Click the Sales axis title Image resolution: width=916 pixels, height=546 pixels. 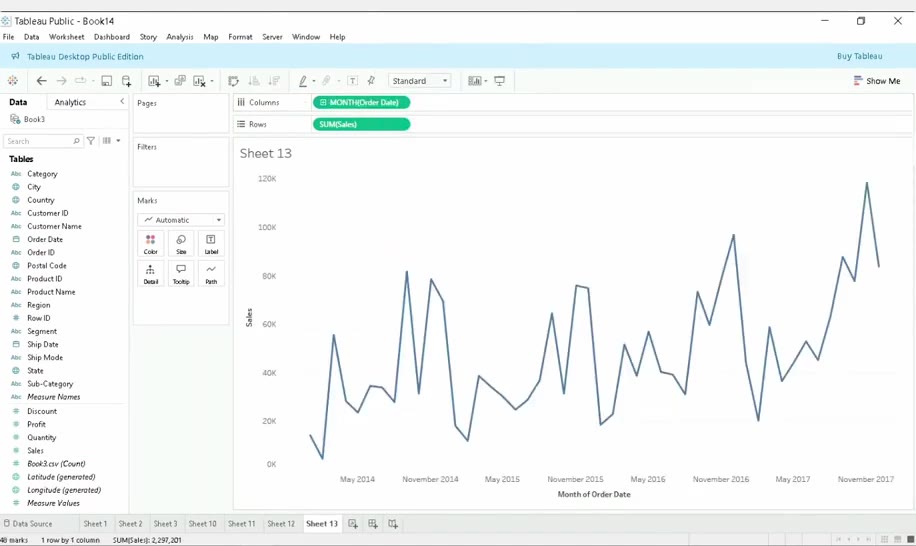click(x=249, y=317)
